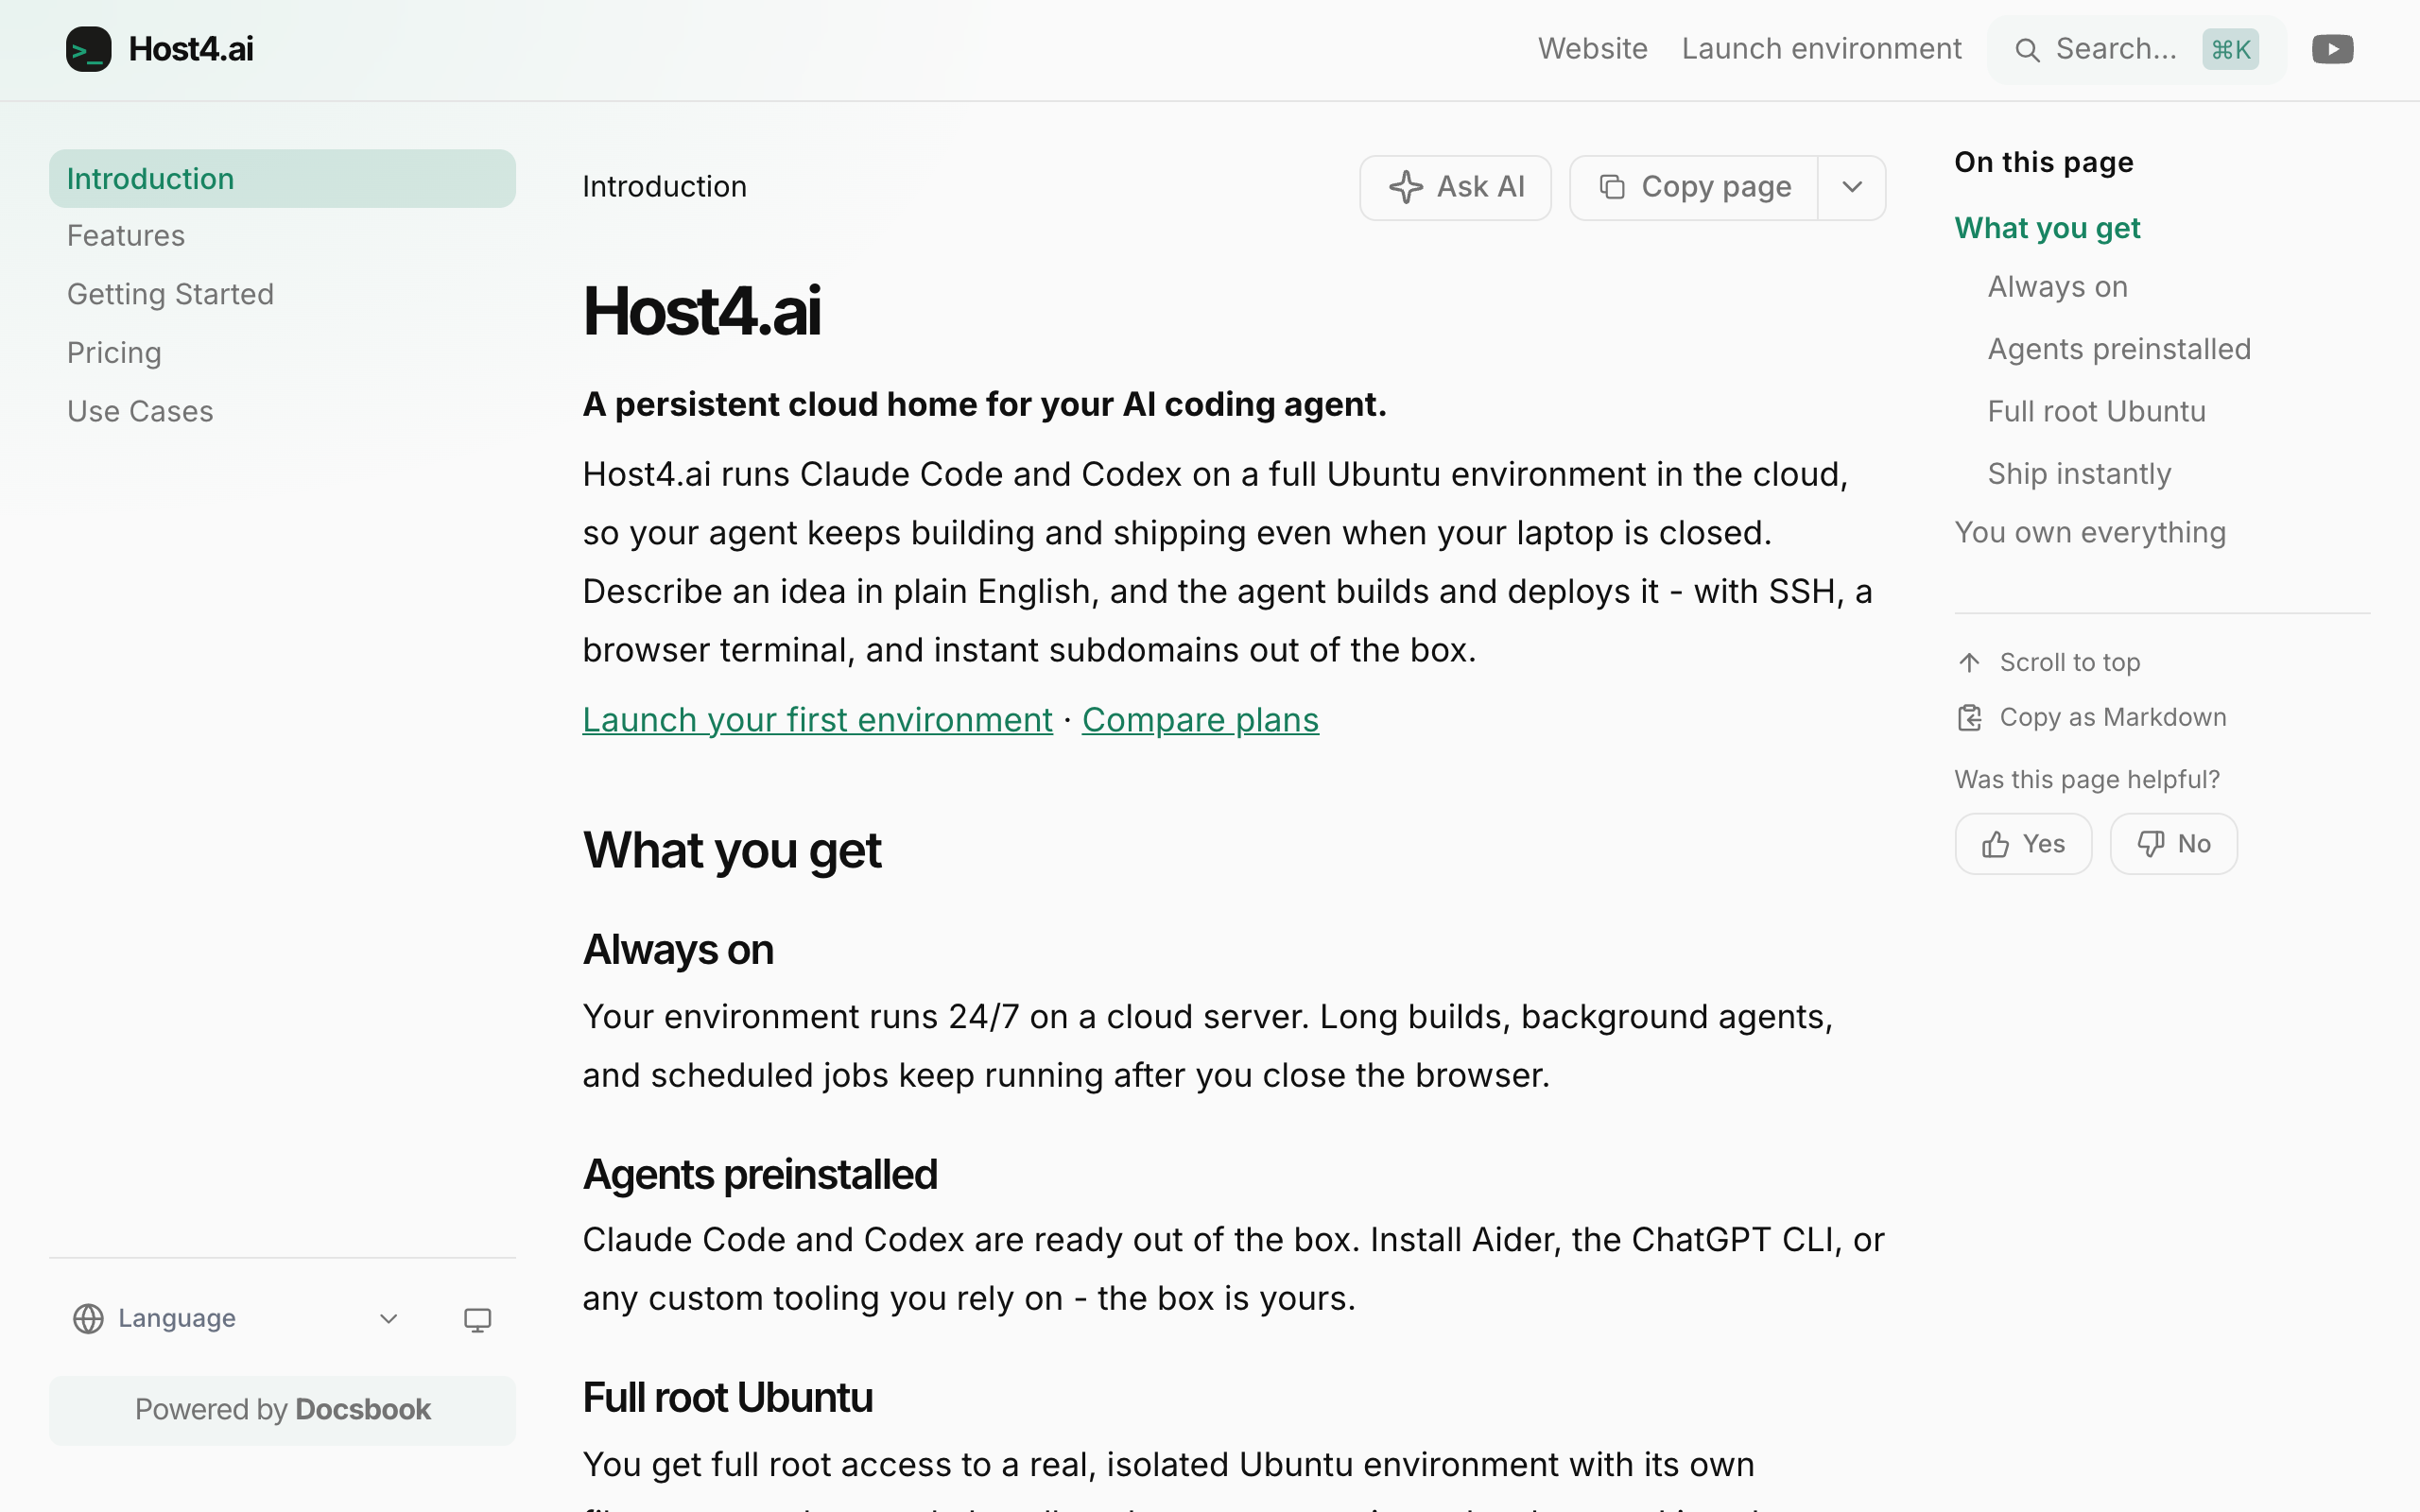Click the Introduction breadcrumb text

pos(664,187)
